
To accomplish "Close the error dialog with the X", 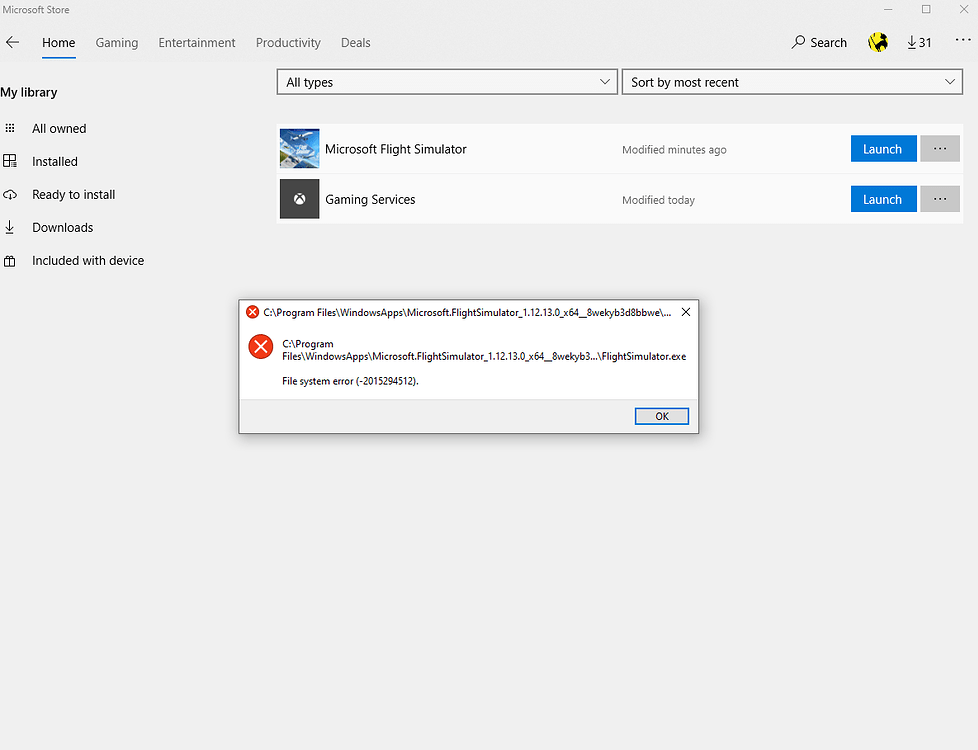I will tap(685, 312).
